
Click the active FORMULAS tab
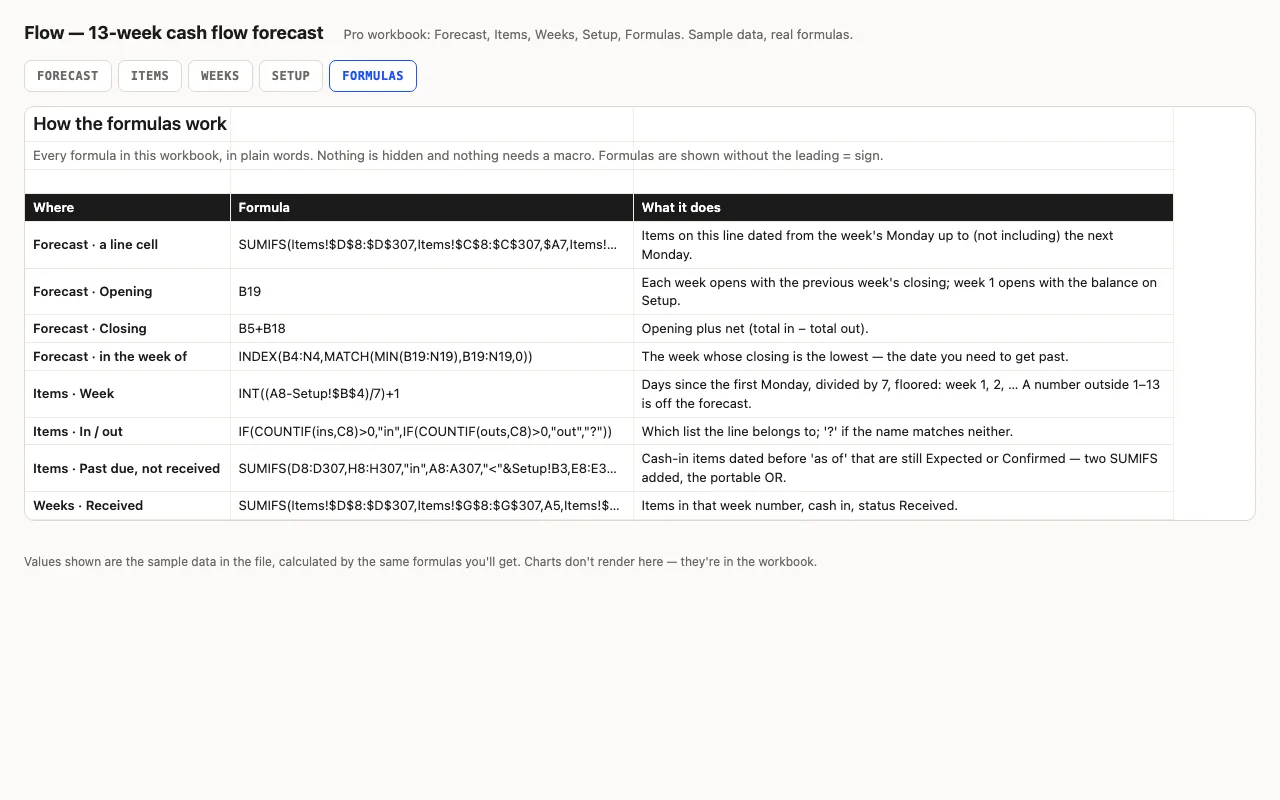pyautogui.click(x=373, y=76)
